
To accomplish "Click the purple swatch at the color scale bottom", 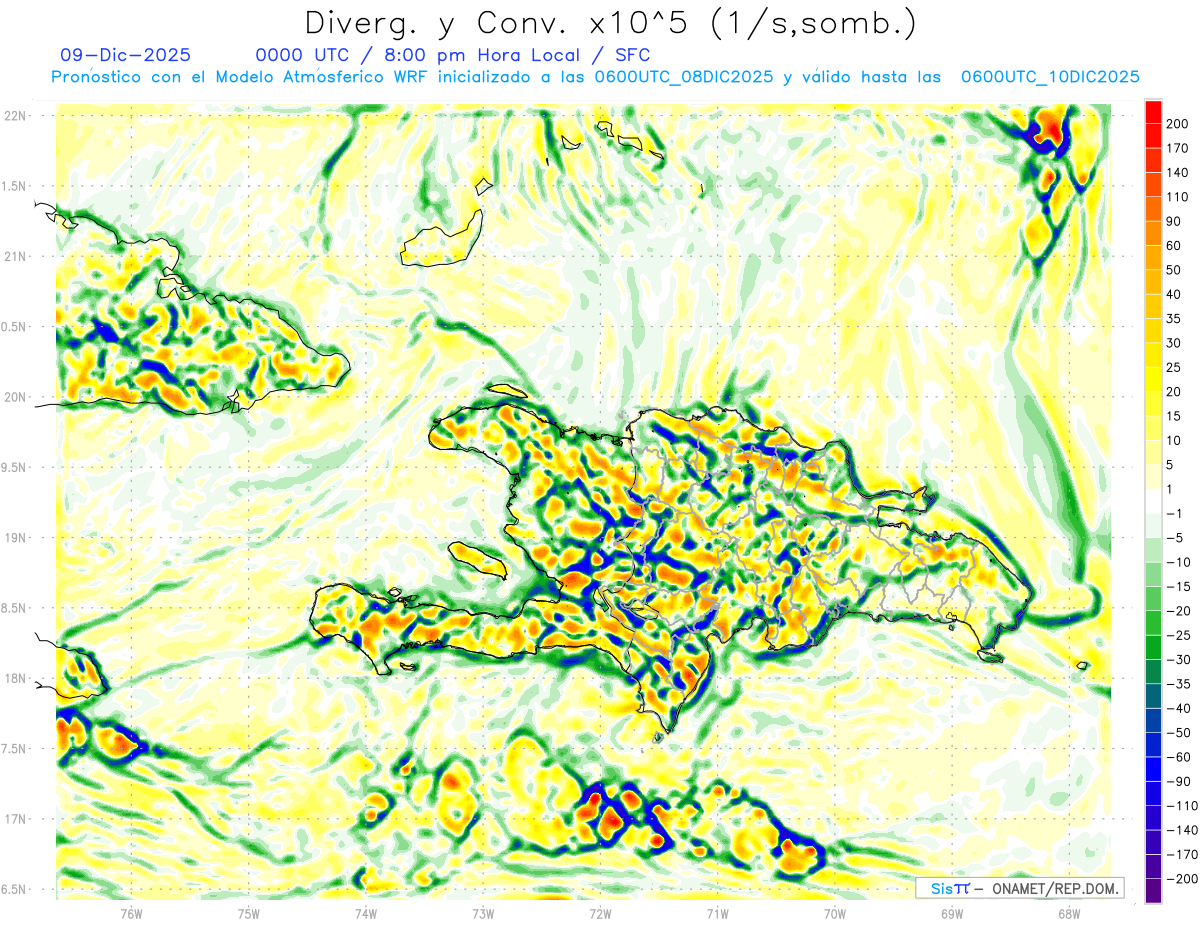I will 1153,891.
